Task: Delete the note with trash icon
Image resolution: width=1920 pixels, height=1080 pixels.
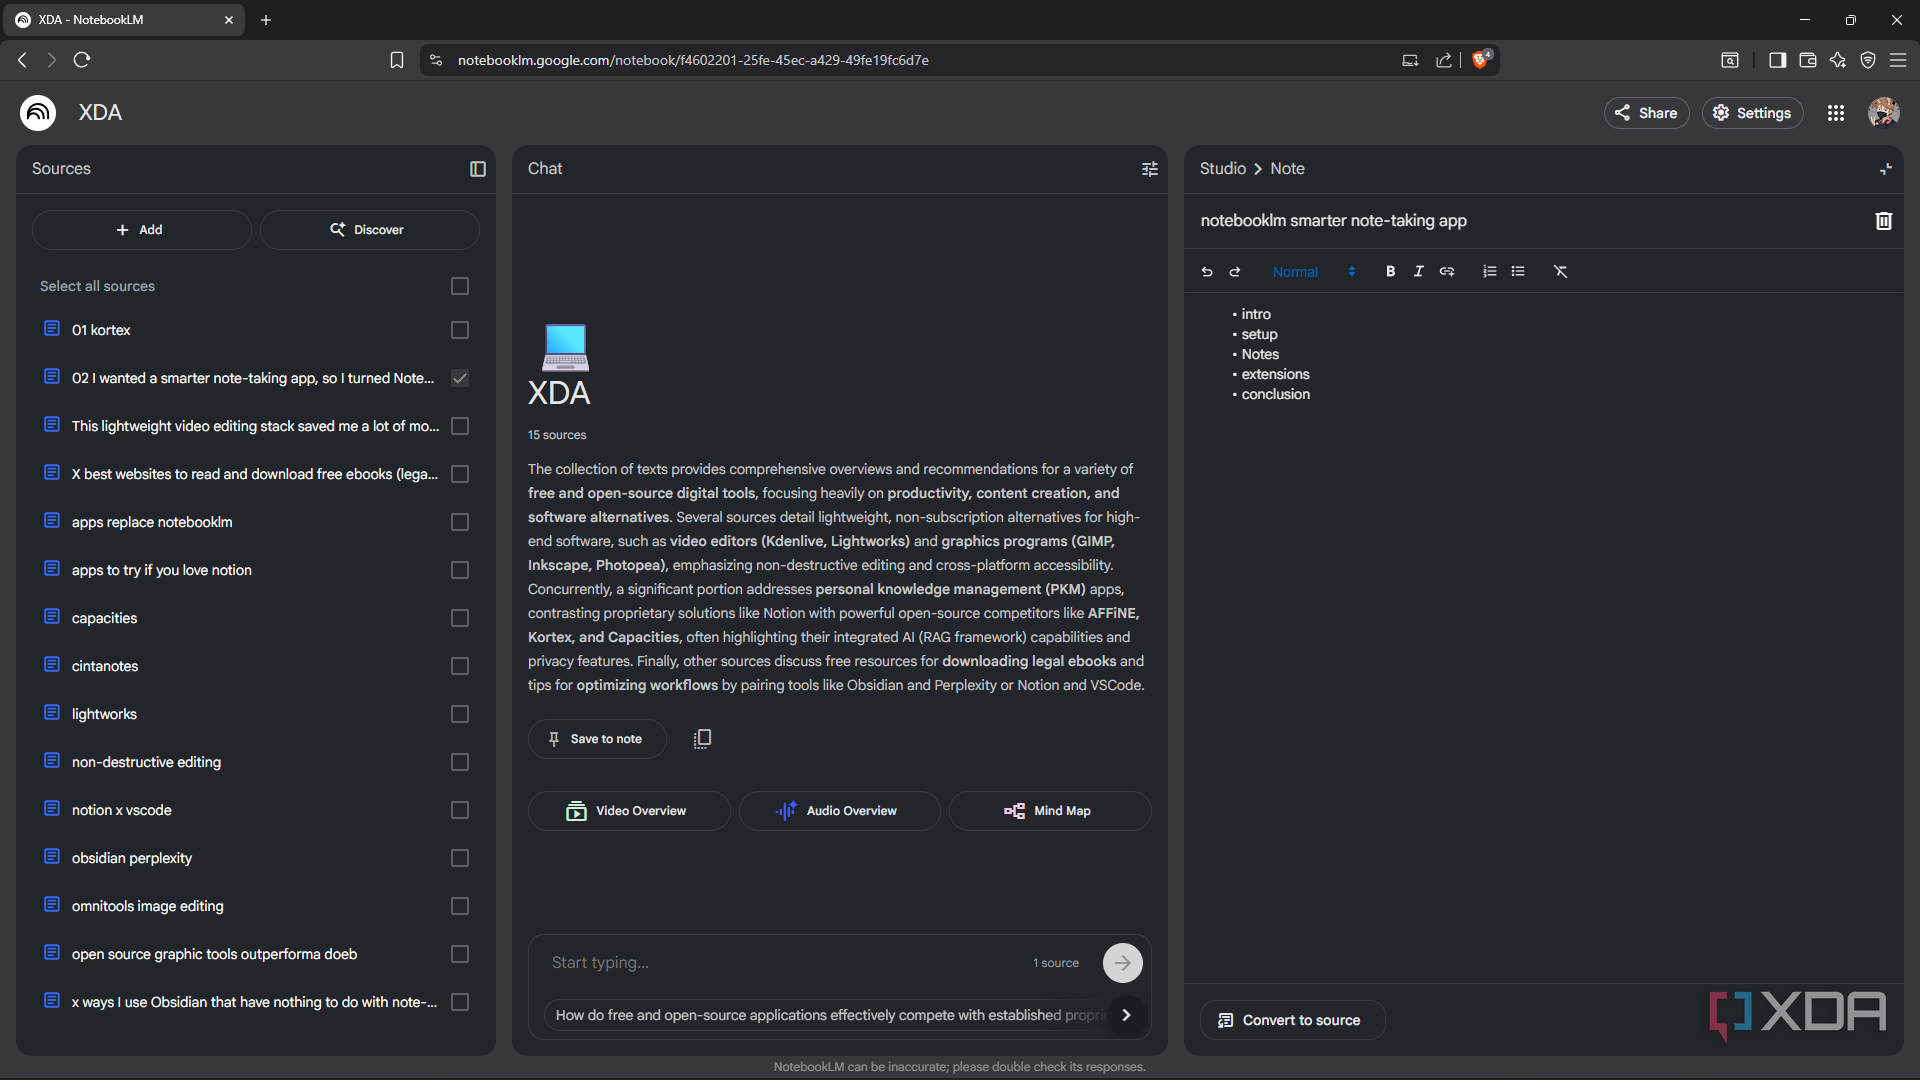Action: [x=1884, y=221]
